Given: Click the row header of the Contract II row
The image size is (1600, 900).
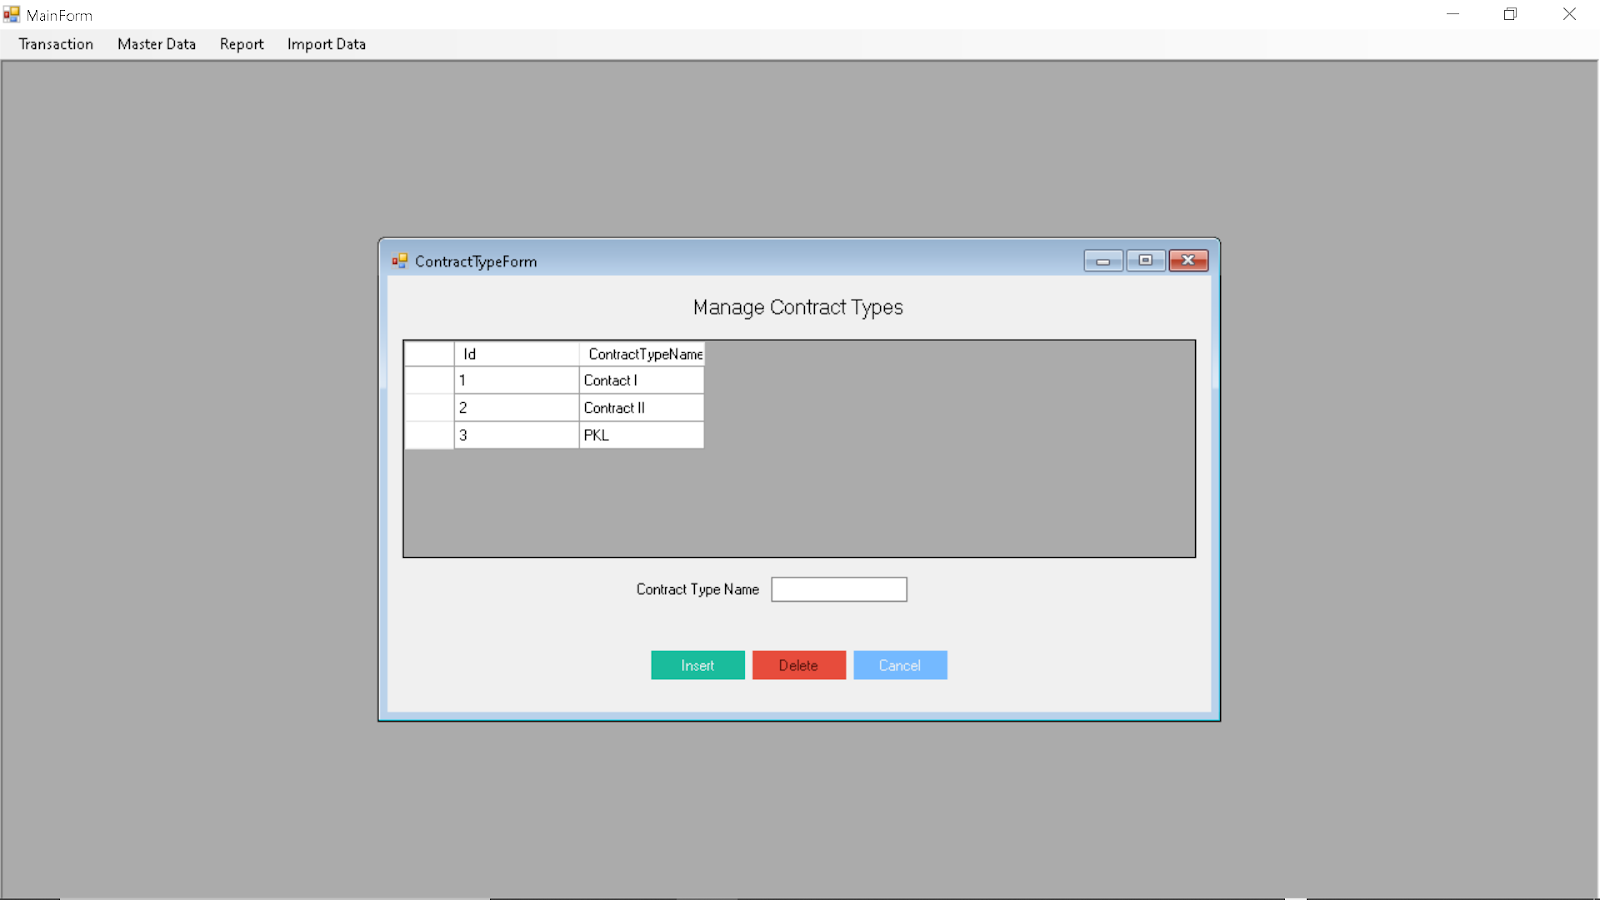Looking at the screenshot, I should (429, 408).
